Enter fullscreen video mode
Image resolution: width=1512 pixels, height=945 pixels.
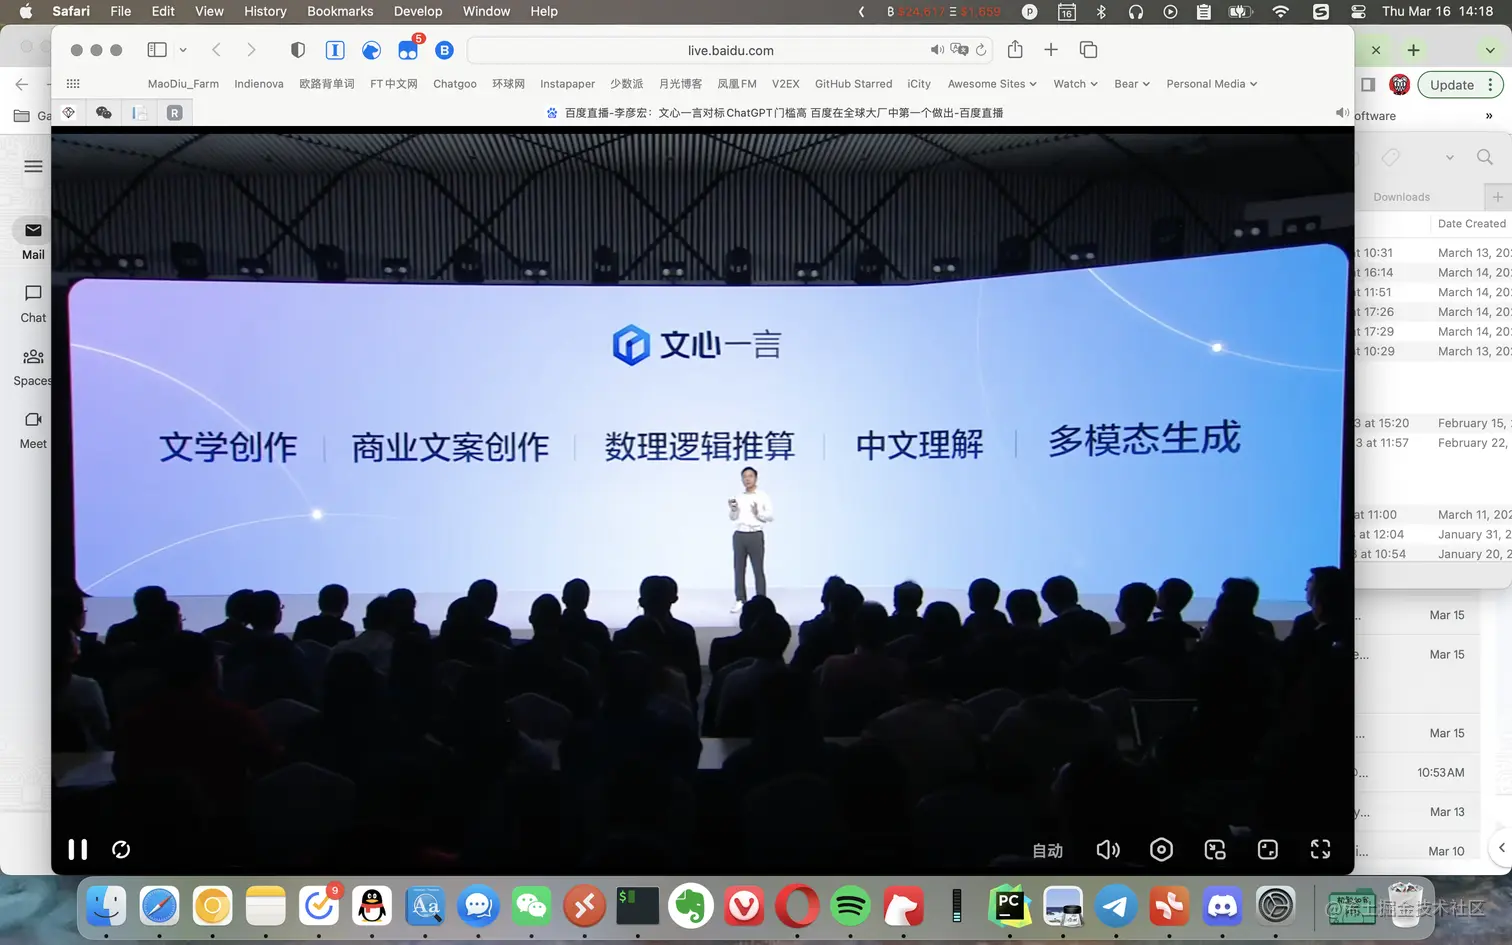1321,849
